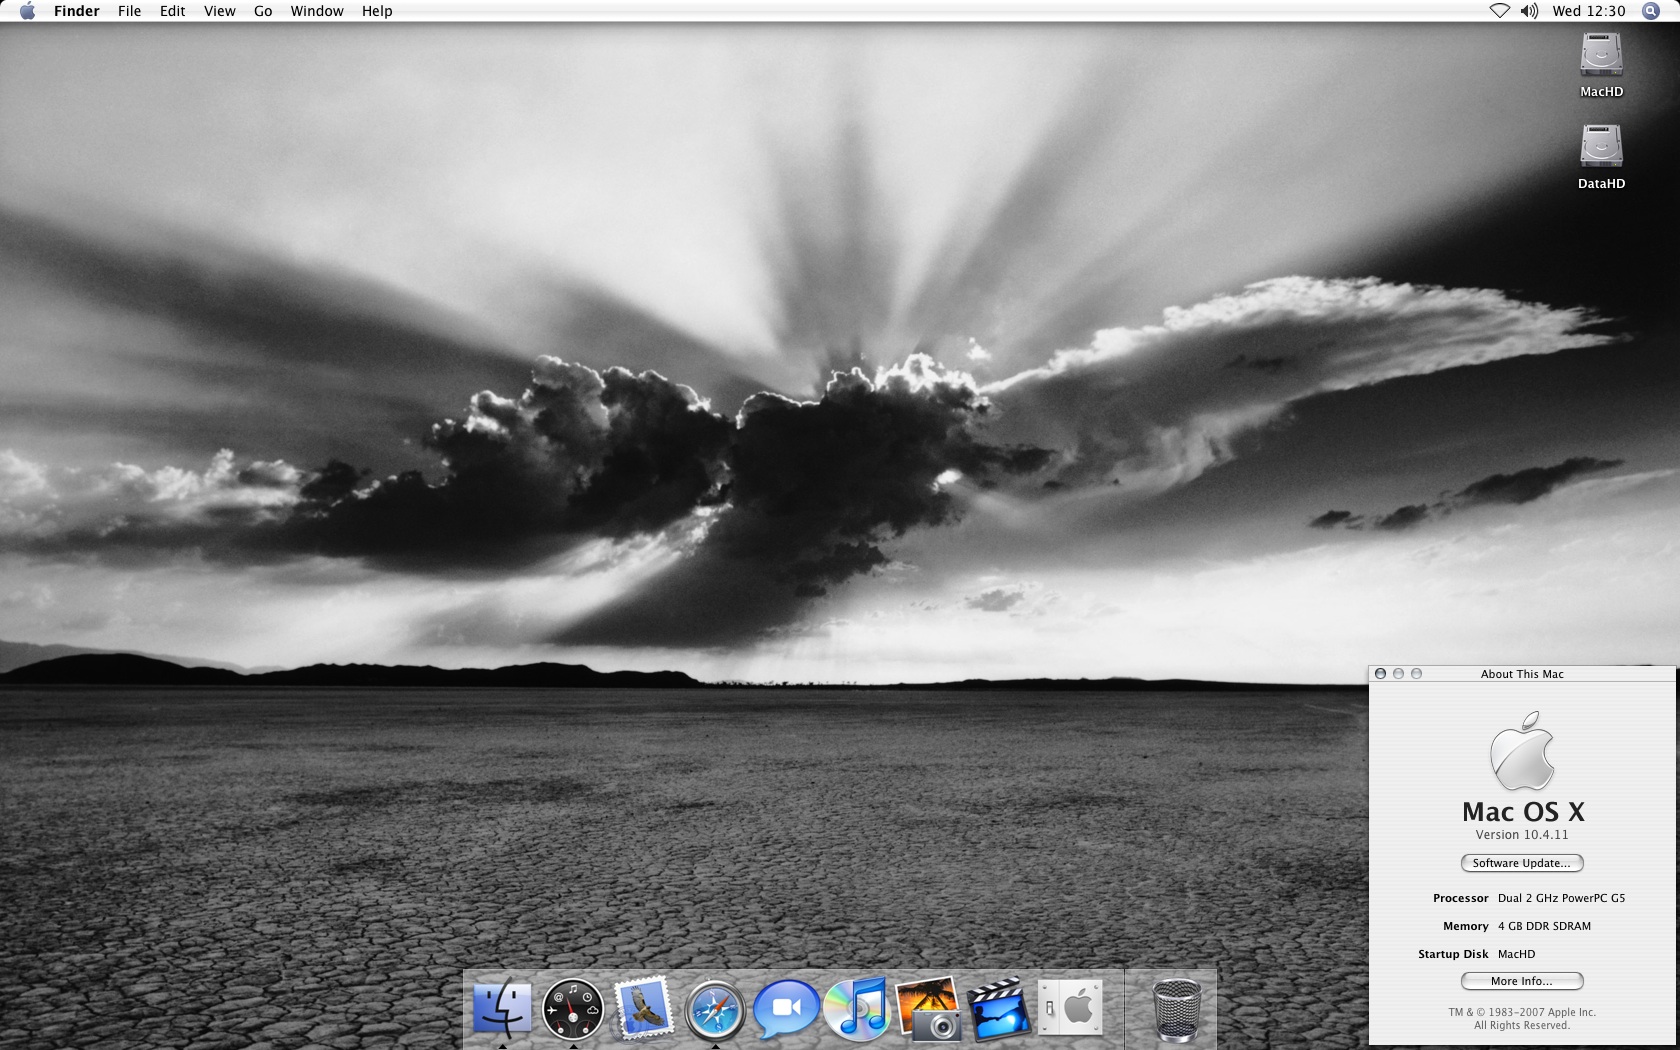Click the volume icon in menu bar

[x=1529, y=11]
